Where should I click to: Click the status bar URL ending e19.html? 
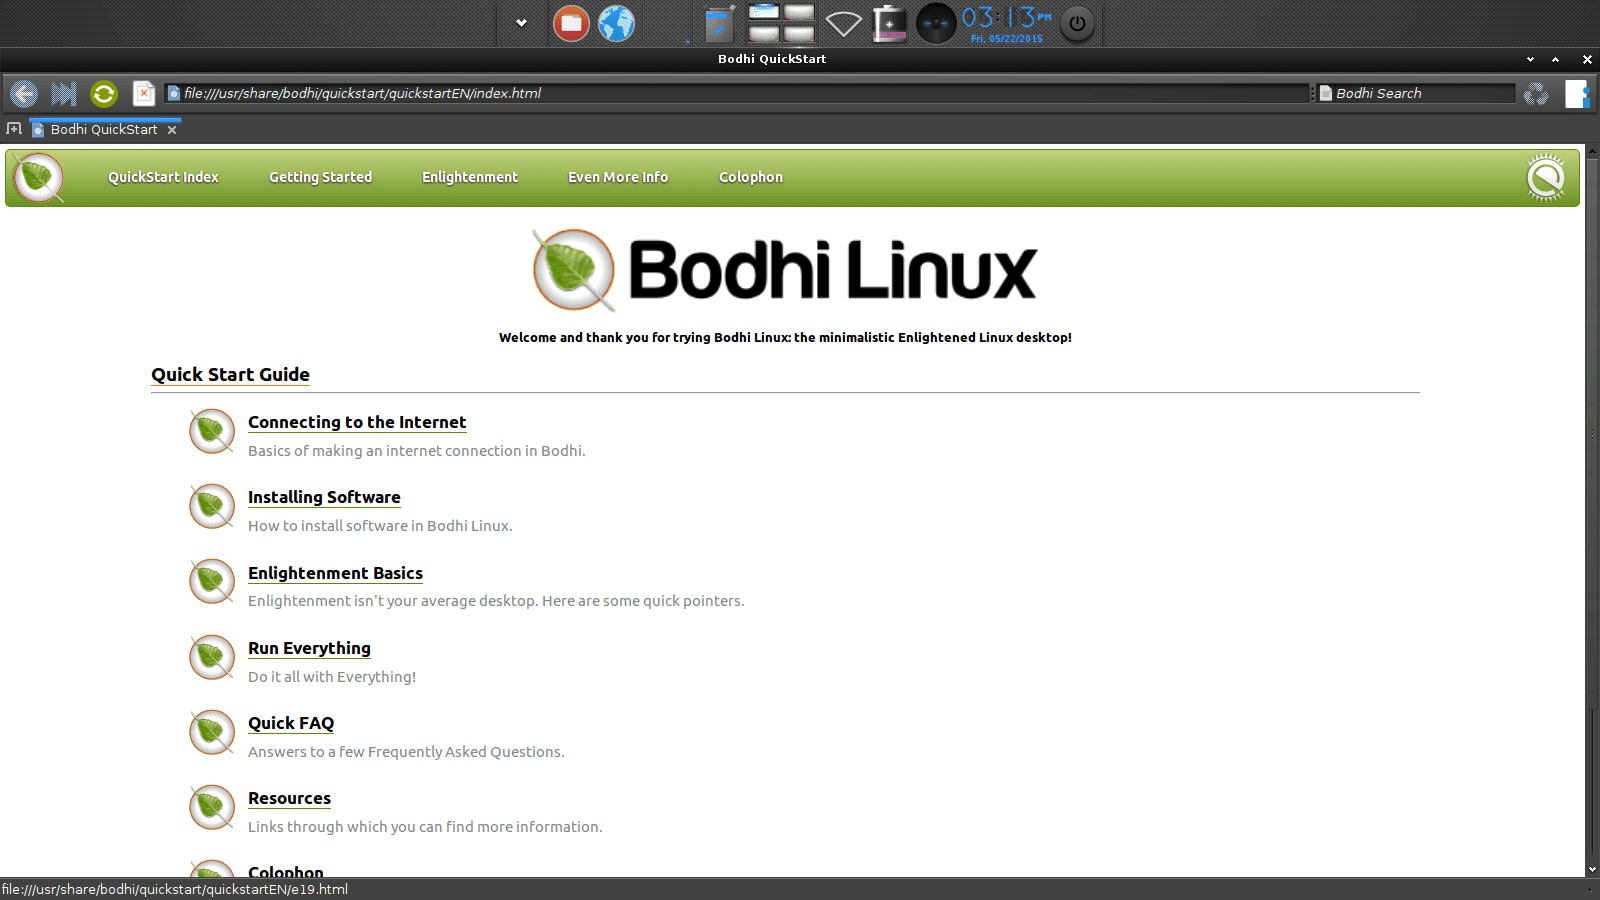175,889
